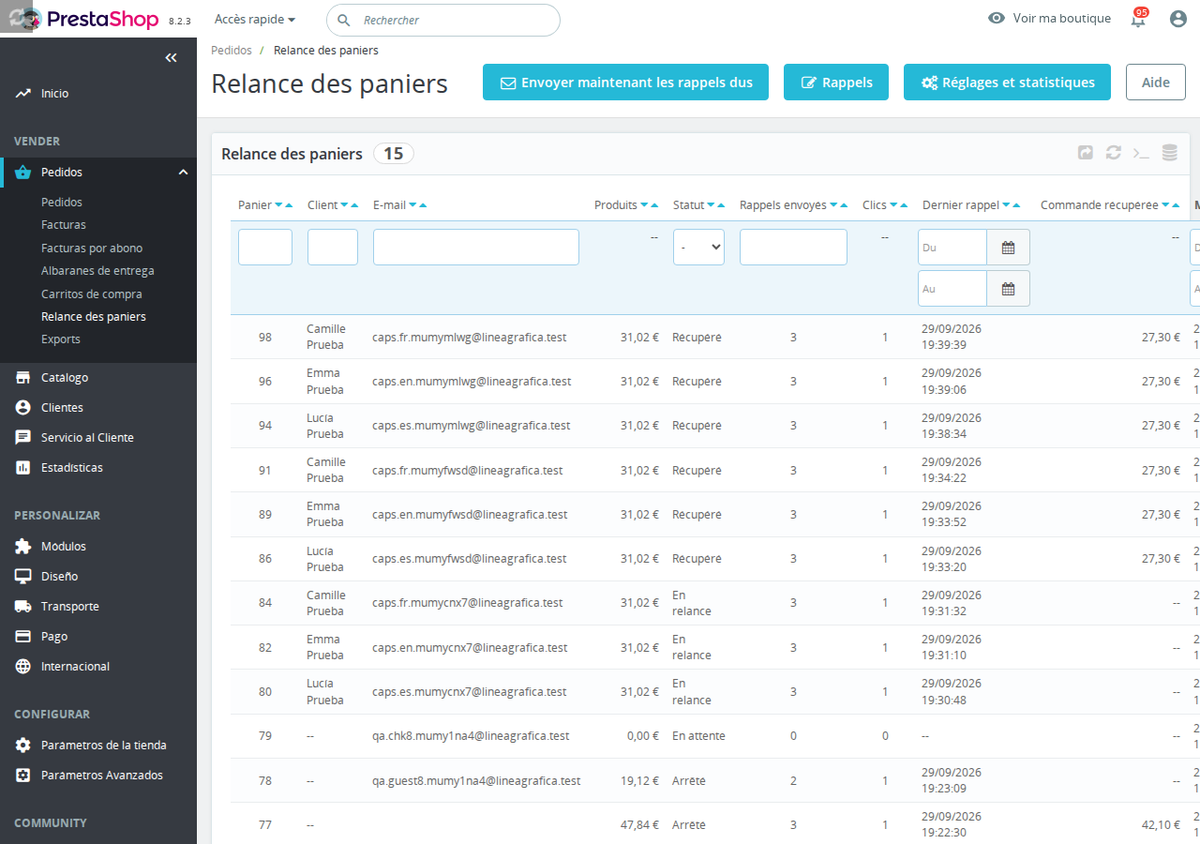Screen dimensions: 1200x844
Task: Focus the Rechercher search field
Action: click(443, 20)
